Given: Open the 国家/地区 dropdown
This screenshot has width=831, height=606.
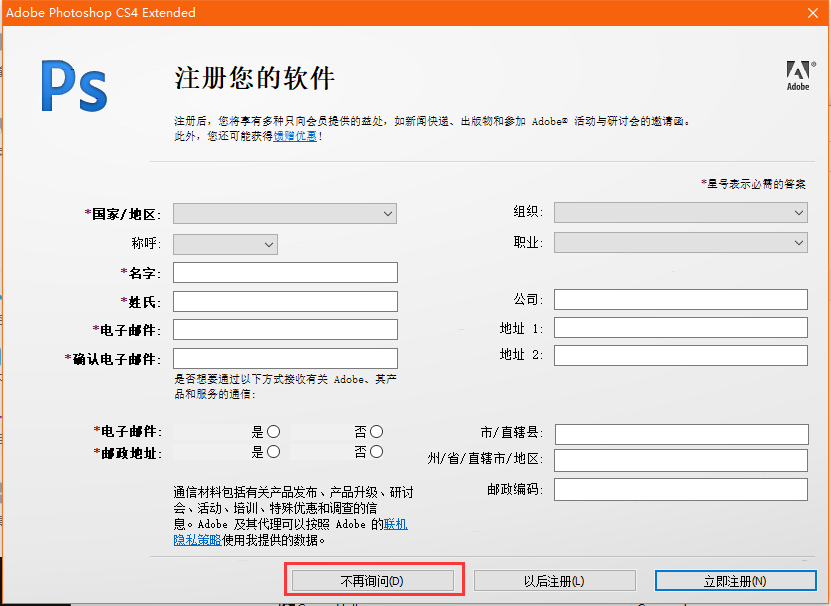Looking at the screenshot, I should coord(285,213).
